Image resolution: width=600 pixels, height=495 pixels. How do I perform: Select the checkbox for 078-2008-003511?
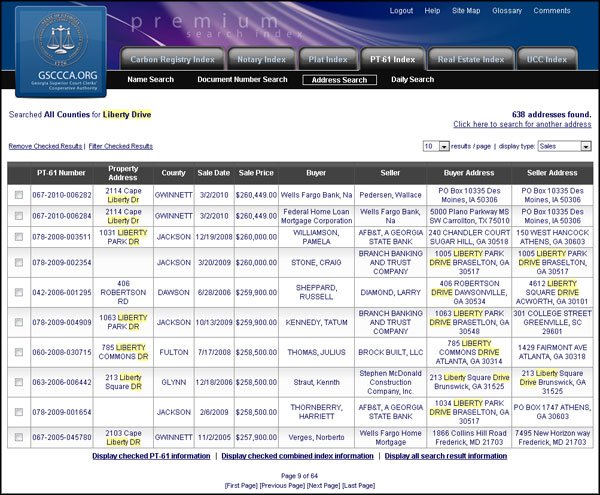tap(19, 237)
